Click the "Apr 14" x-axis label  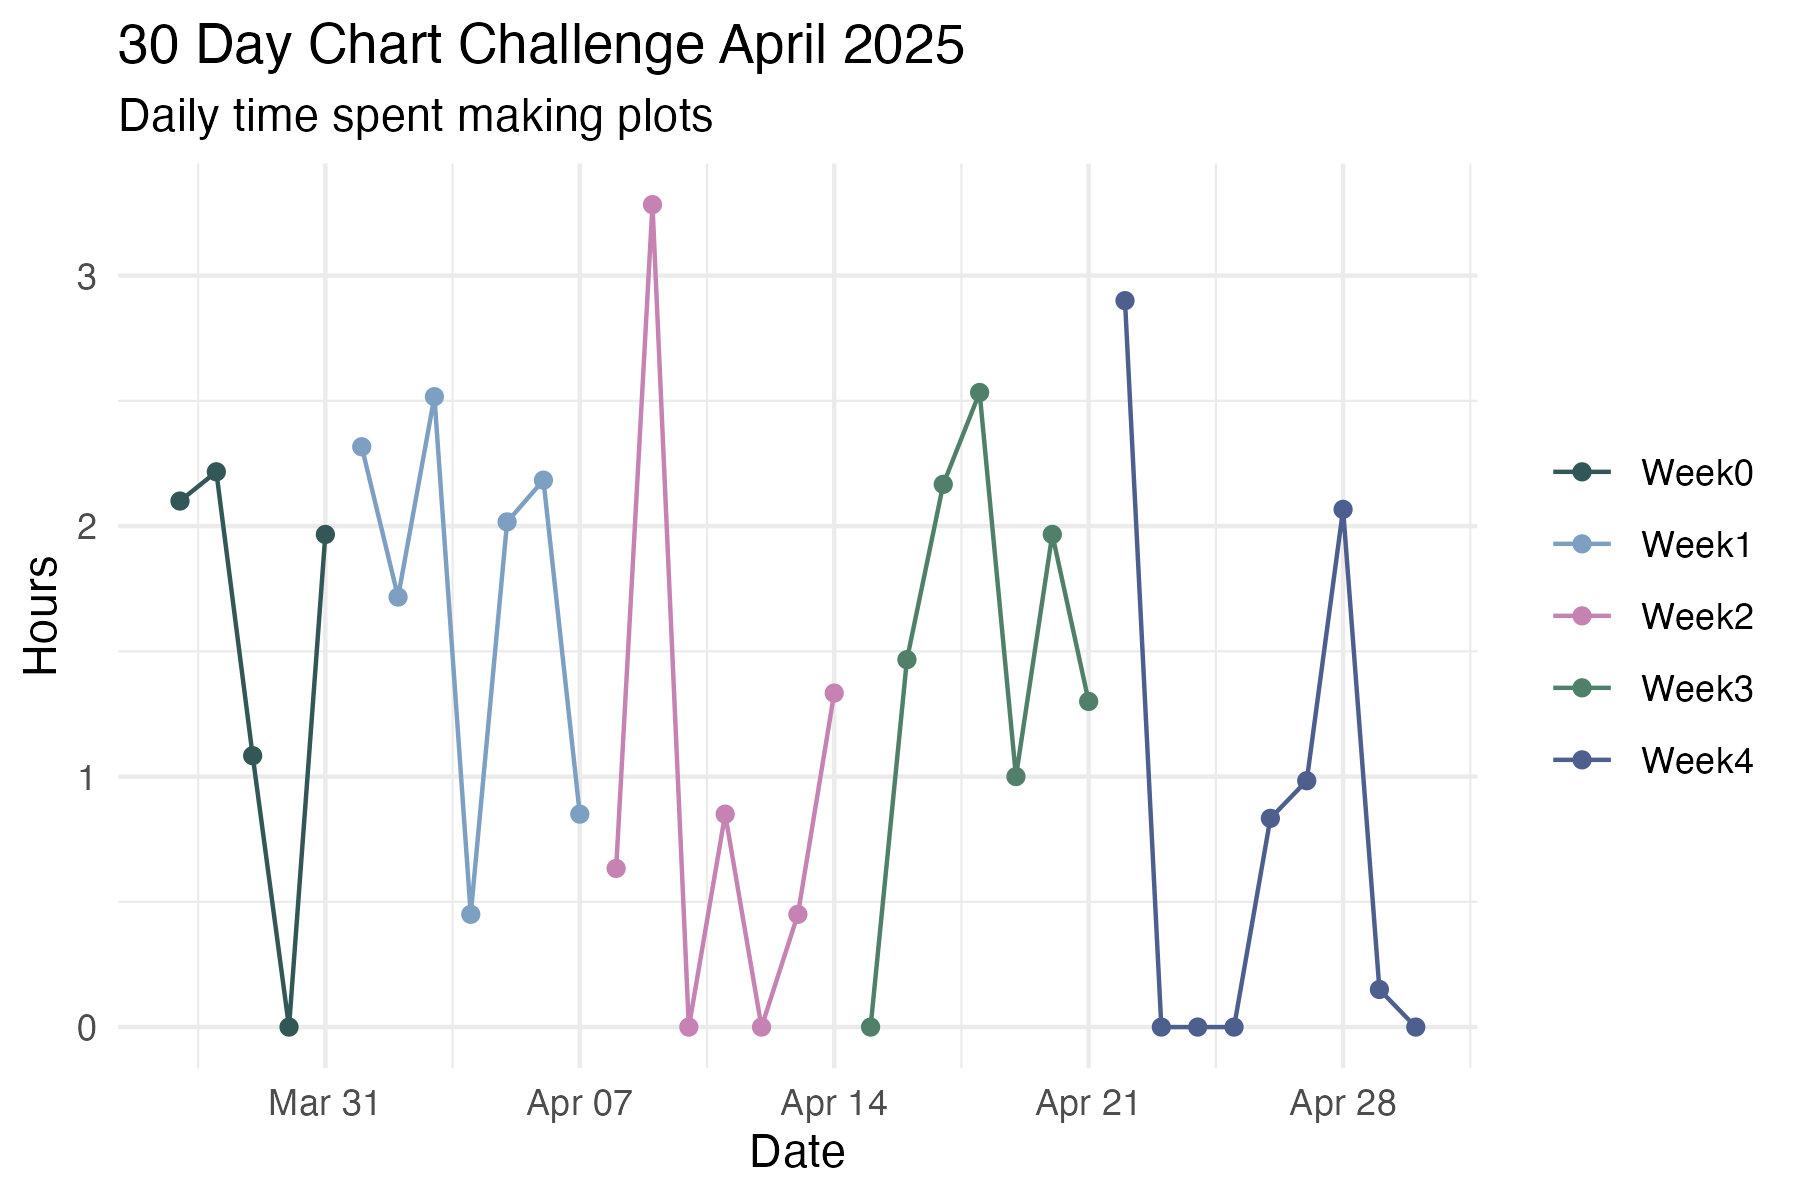point(834,1104)
